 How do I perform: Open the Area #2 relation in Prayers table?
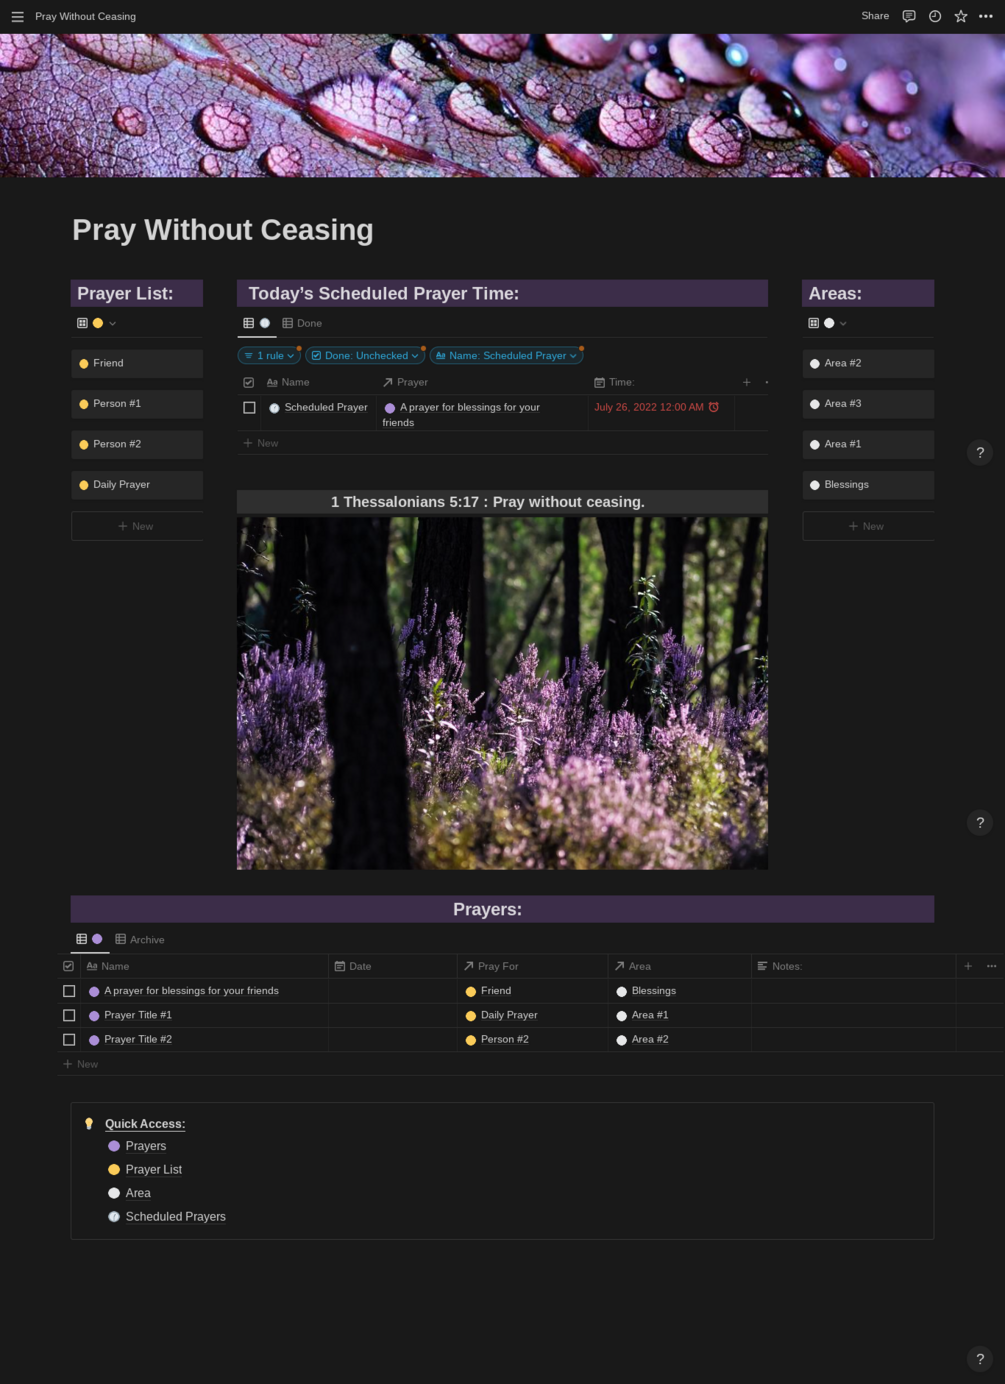(642, 1040)
